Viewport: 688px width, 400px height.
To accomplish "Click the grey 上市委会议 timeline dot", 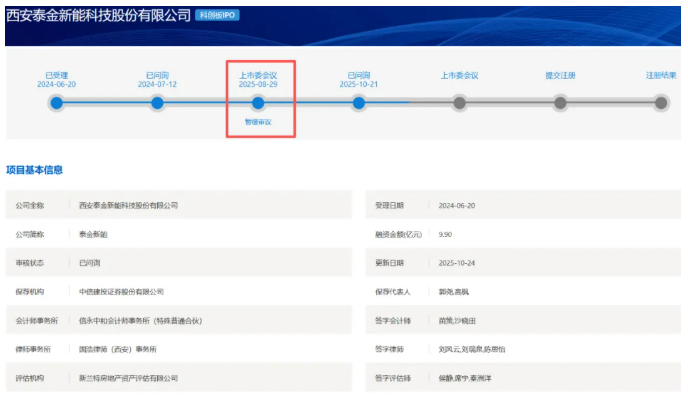I will (x=459, y=102).
